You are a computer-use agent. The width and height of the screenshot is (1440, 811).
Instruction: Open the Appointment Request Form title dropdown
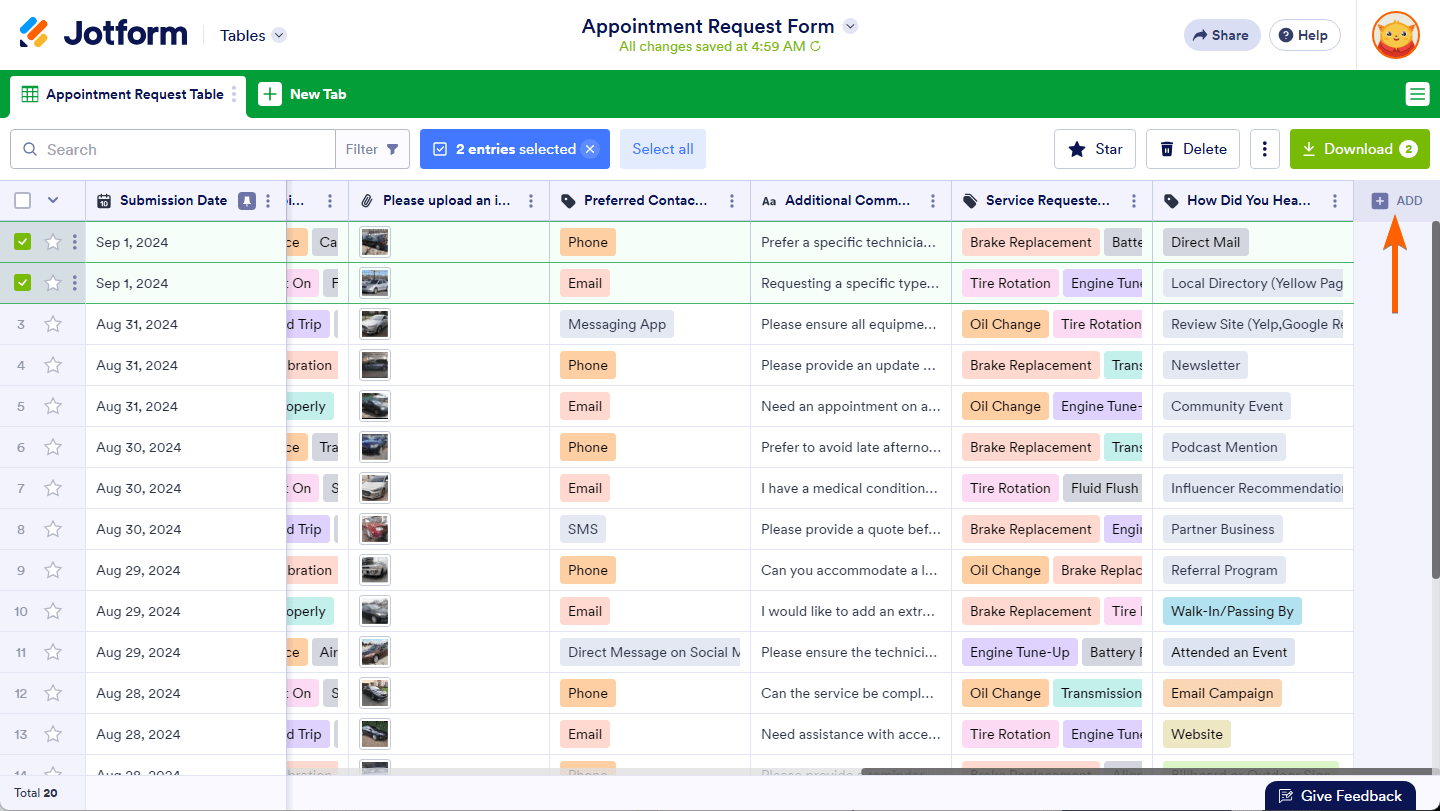pos(850,26)
